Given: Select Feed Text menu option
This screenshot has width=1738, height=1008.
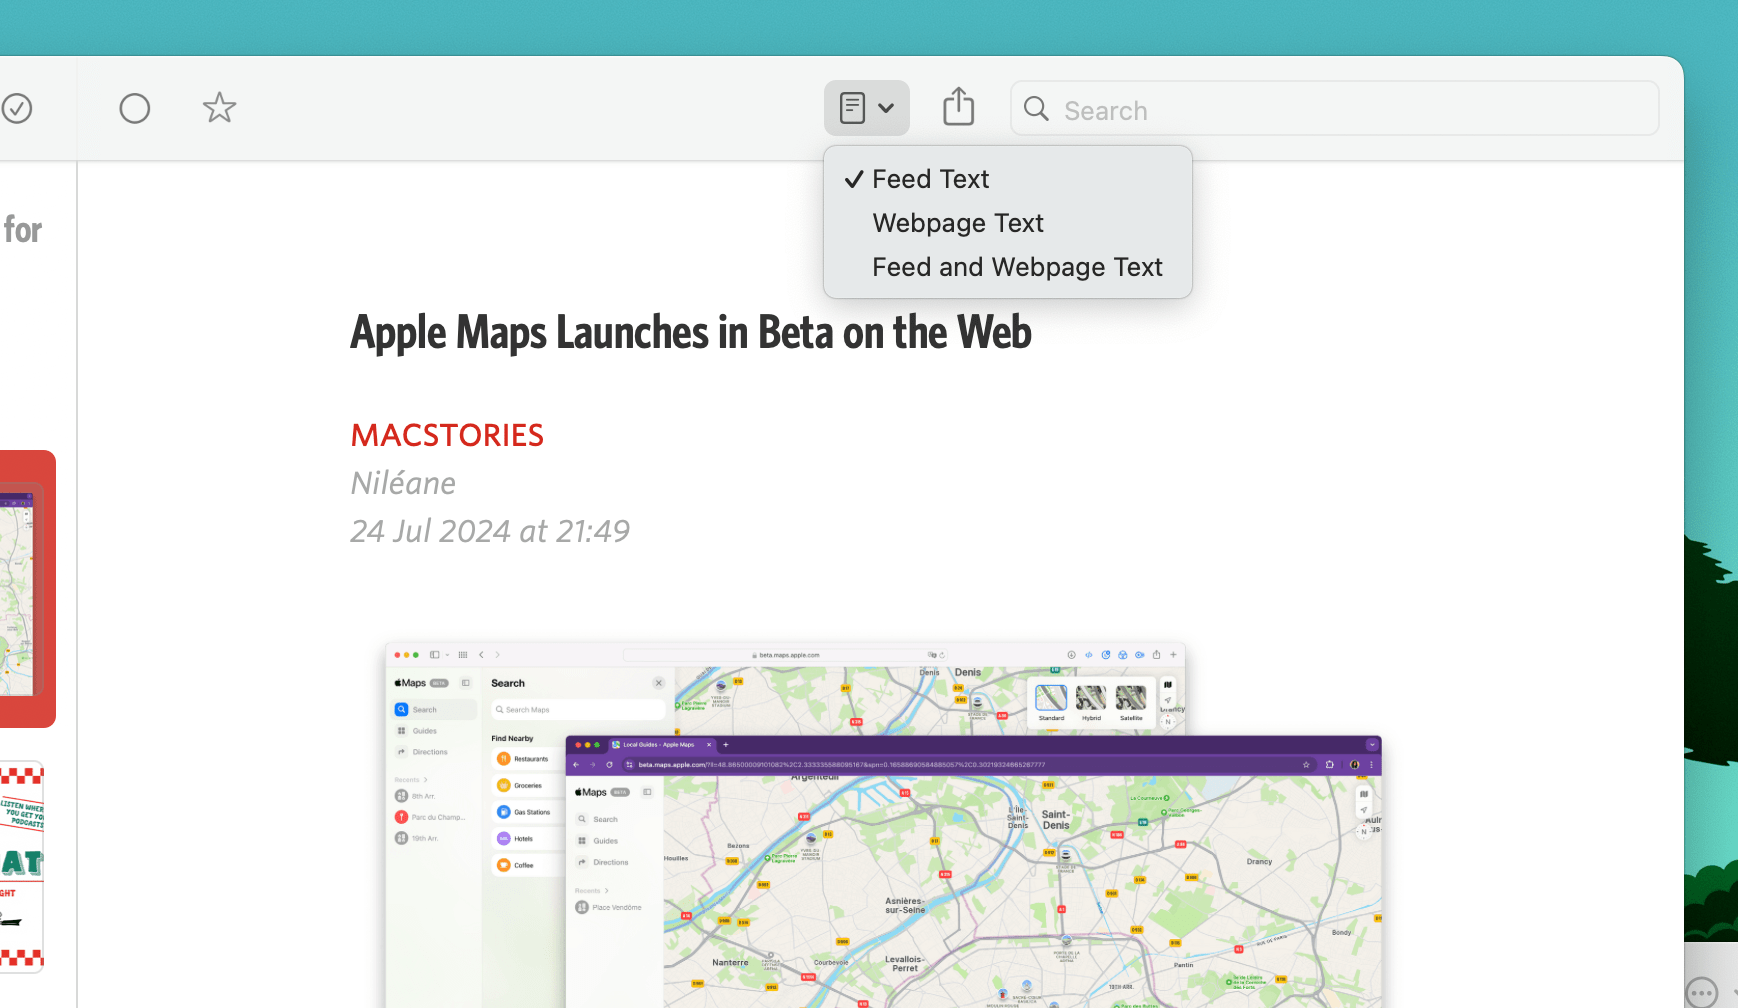Looking at the screenshot, I should (x=1008, y=179).
